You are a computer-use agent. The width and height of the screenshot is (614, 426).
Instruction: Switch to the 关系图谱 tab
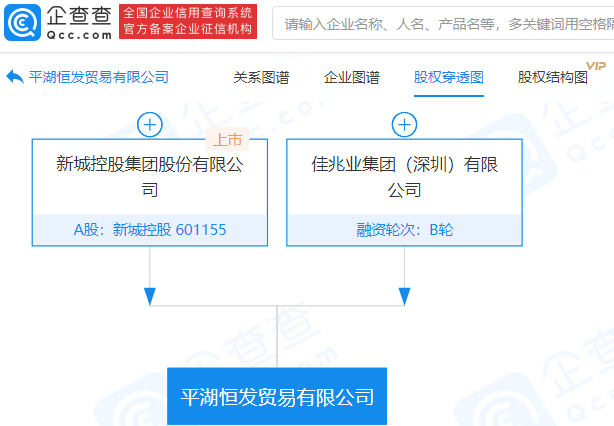point(261,77)
